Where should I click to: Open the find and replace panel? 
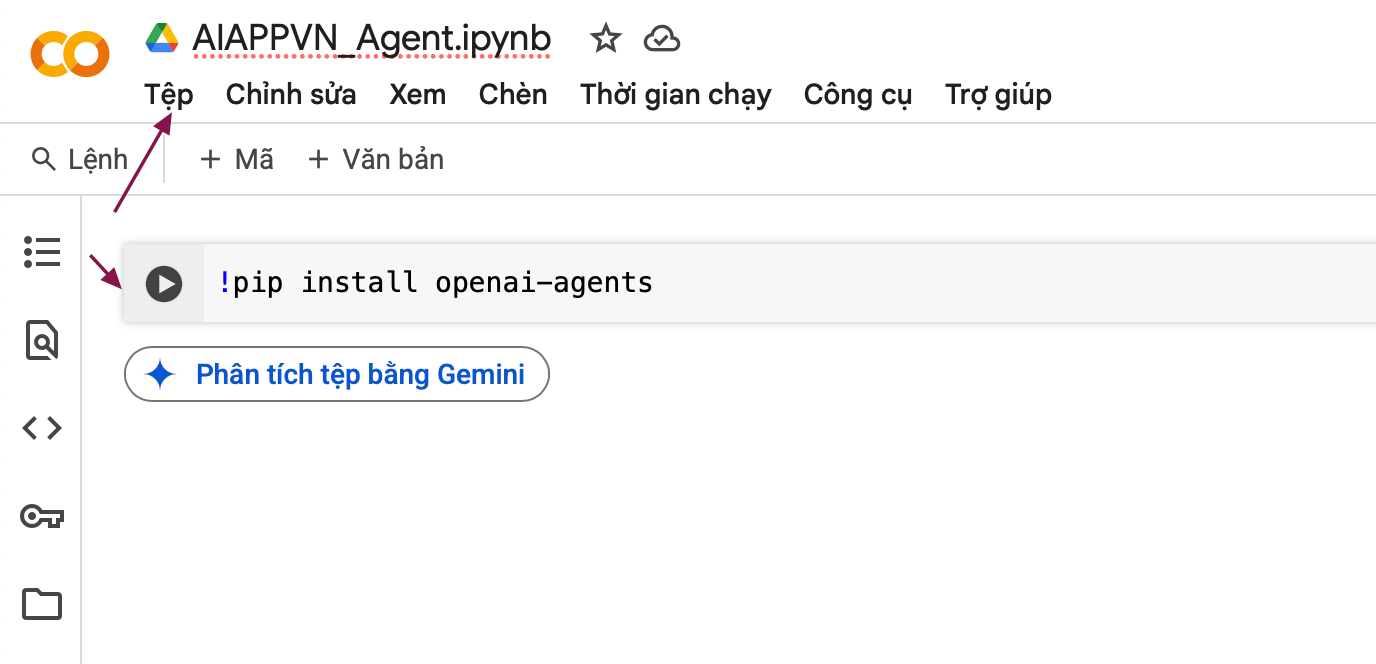point(42,340)
